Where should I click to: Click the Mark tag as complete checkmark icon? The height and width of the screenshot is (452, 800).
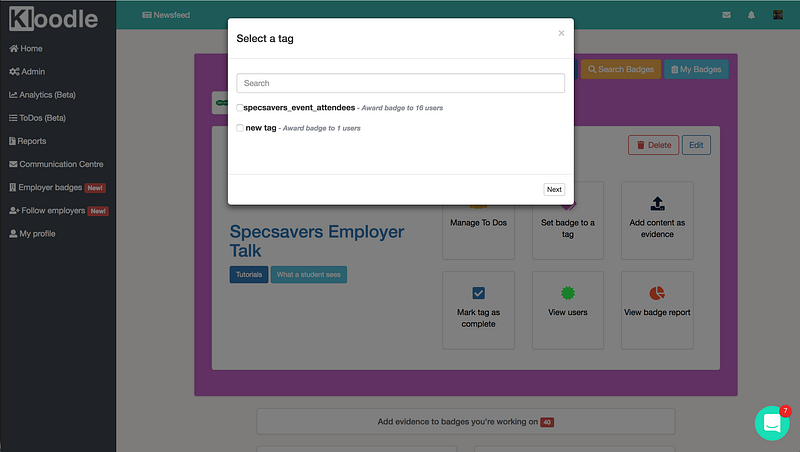(479, 293)
